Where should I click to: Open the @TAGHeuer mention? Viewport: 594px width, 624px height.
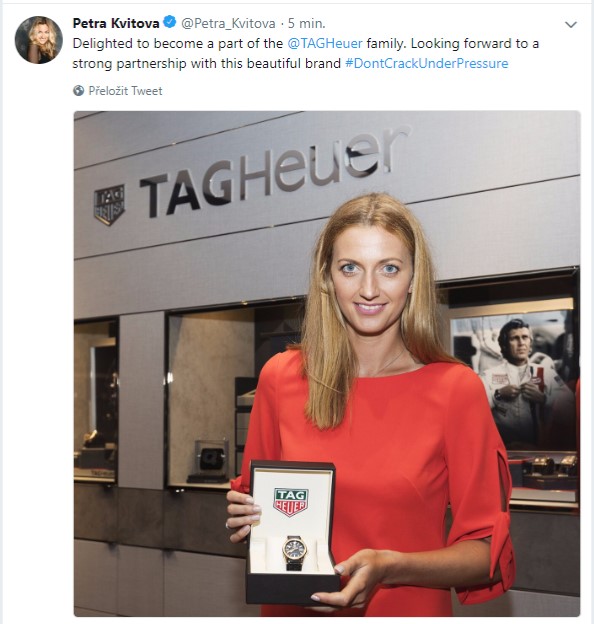pyautogui.click(x=325, y=43)
